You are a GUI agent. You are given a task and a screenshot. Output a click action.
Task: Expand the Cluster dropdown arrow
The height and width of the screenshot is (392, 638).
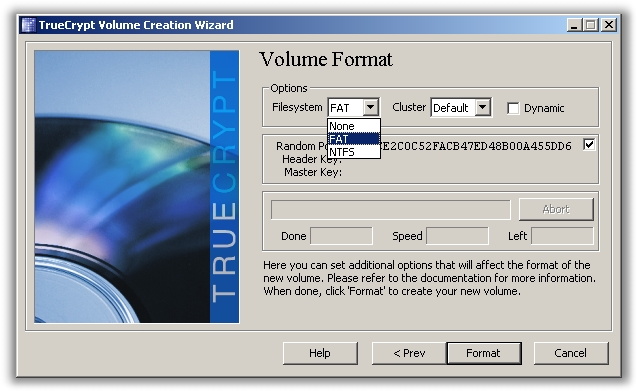(x=483, y=107)
